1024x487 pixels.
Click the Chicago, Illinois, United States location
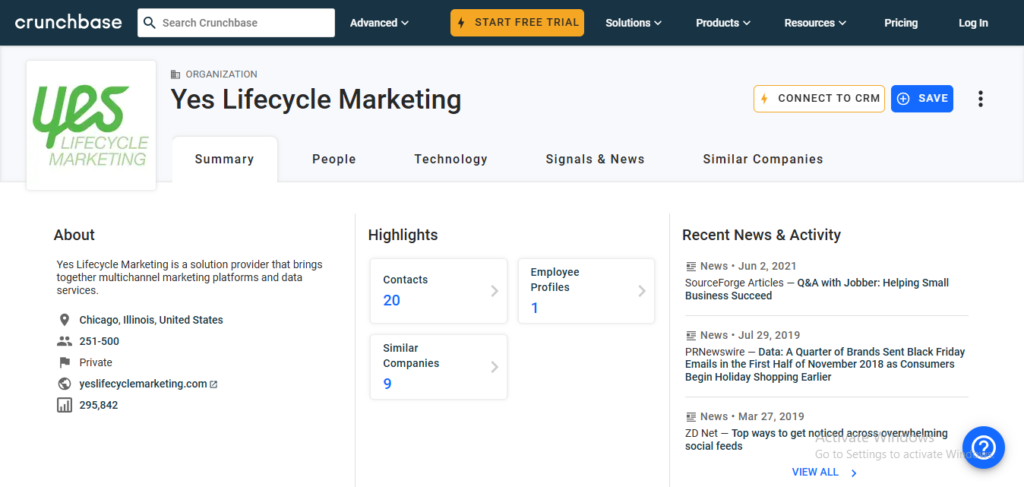click(x=151, y=320)
